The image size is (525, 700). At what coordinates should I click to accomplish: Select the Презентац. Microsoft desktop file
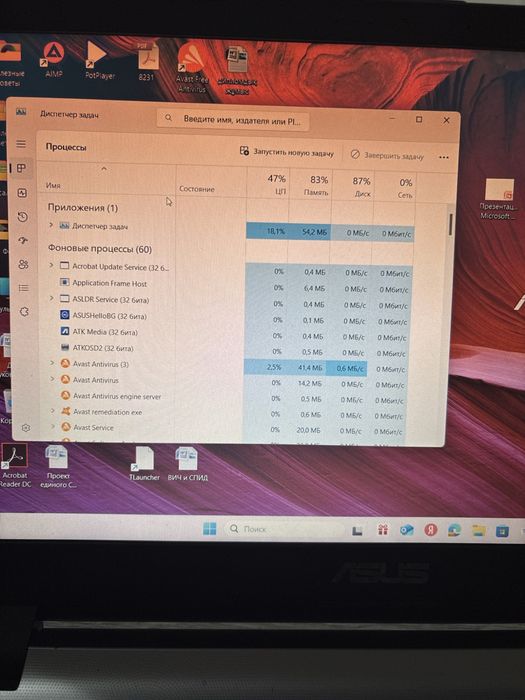click(x=497, y=200)
